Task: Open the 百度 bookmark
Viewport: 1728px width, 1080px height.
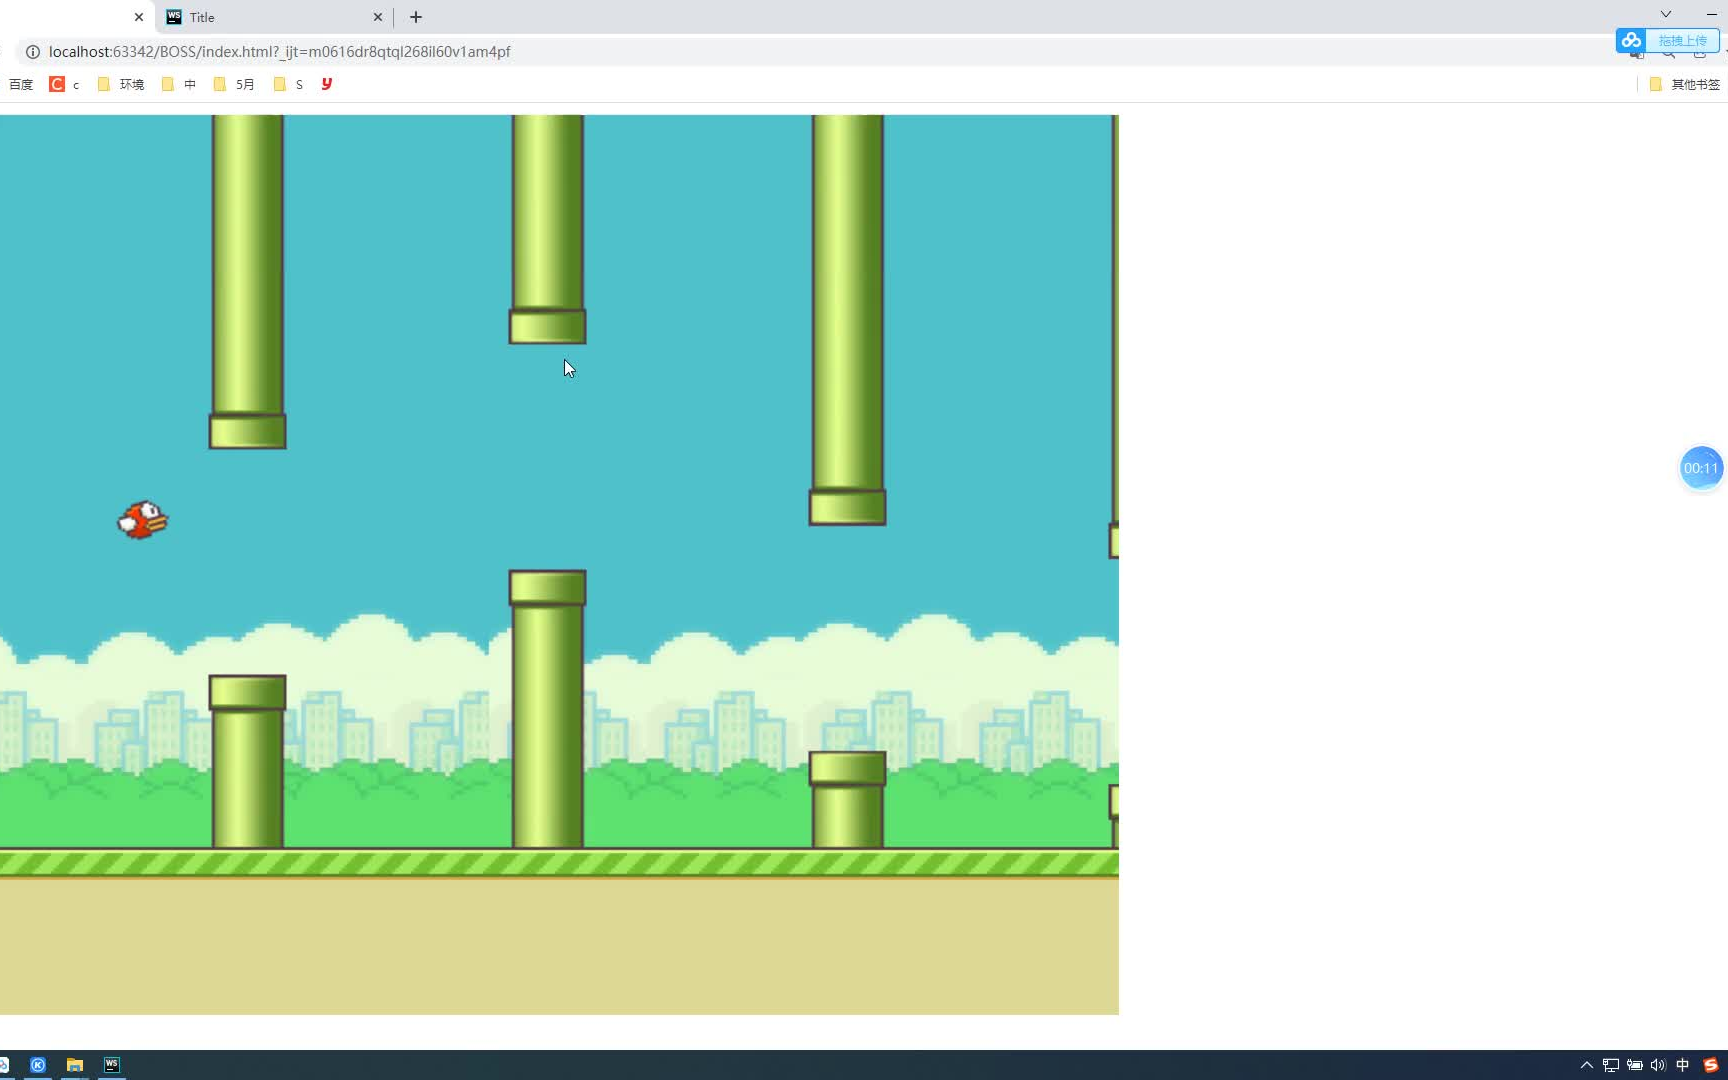Action: click(21, 85)
